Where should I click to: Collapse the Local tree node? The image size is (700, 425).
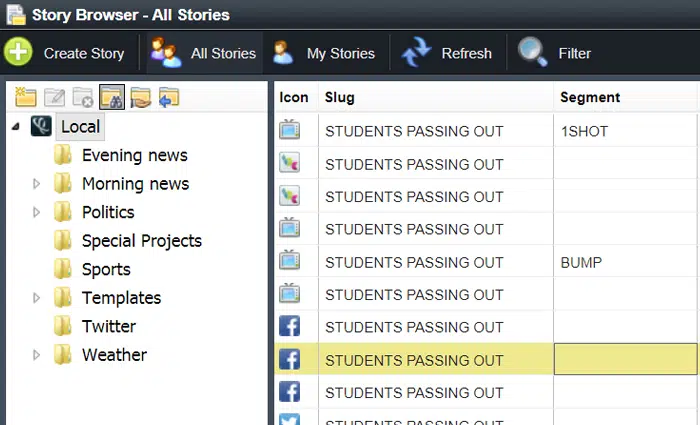(x=16, y=127)
